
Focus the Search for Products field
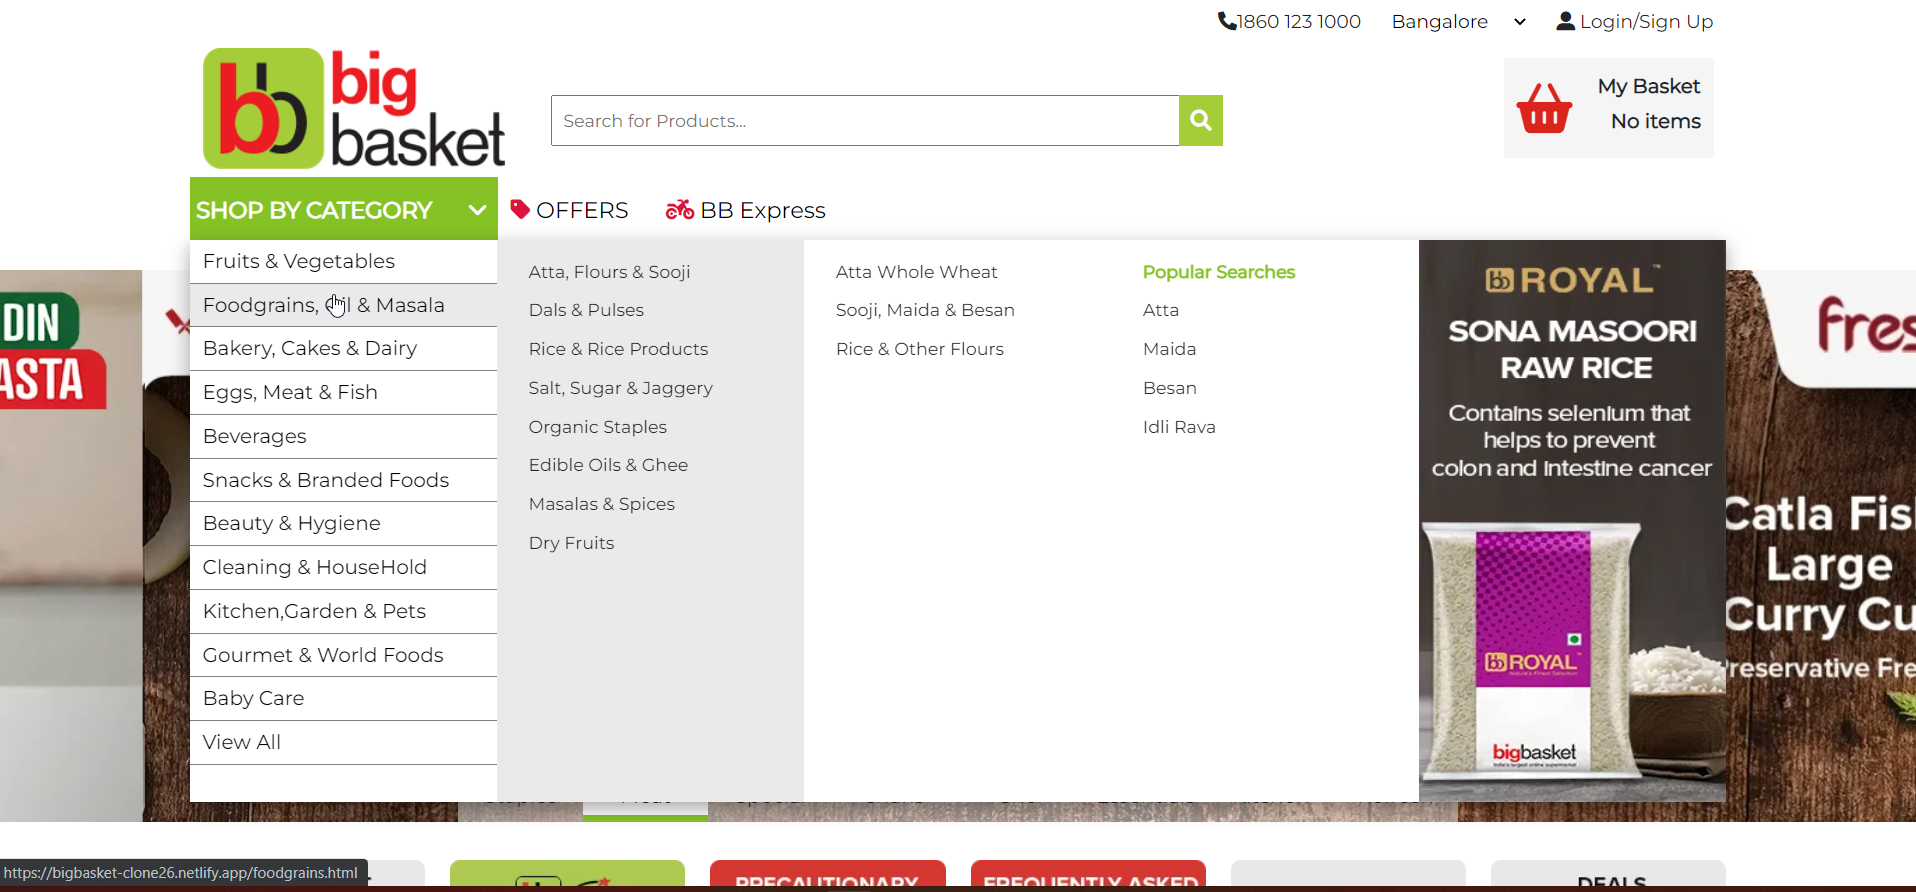tap(865, 121)
